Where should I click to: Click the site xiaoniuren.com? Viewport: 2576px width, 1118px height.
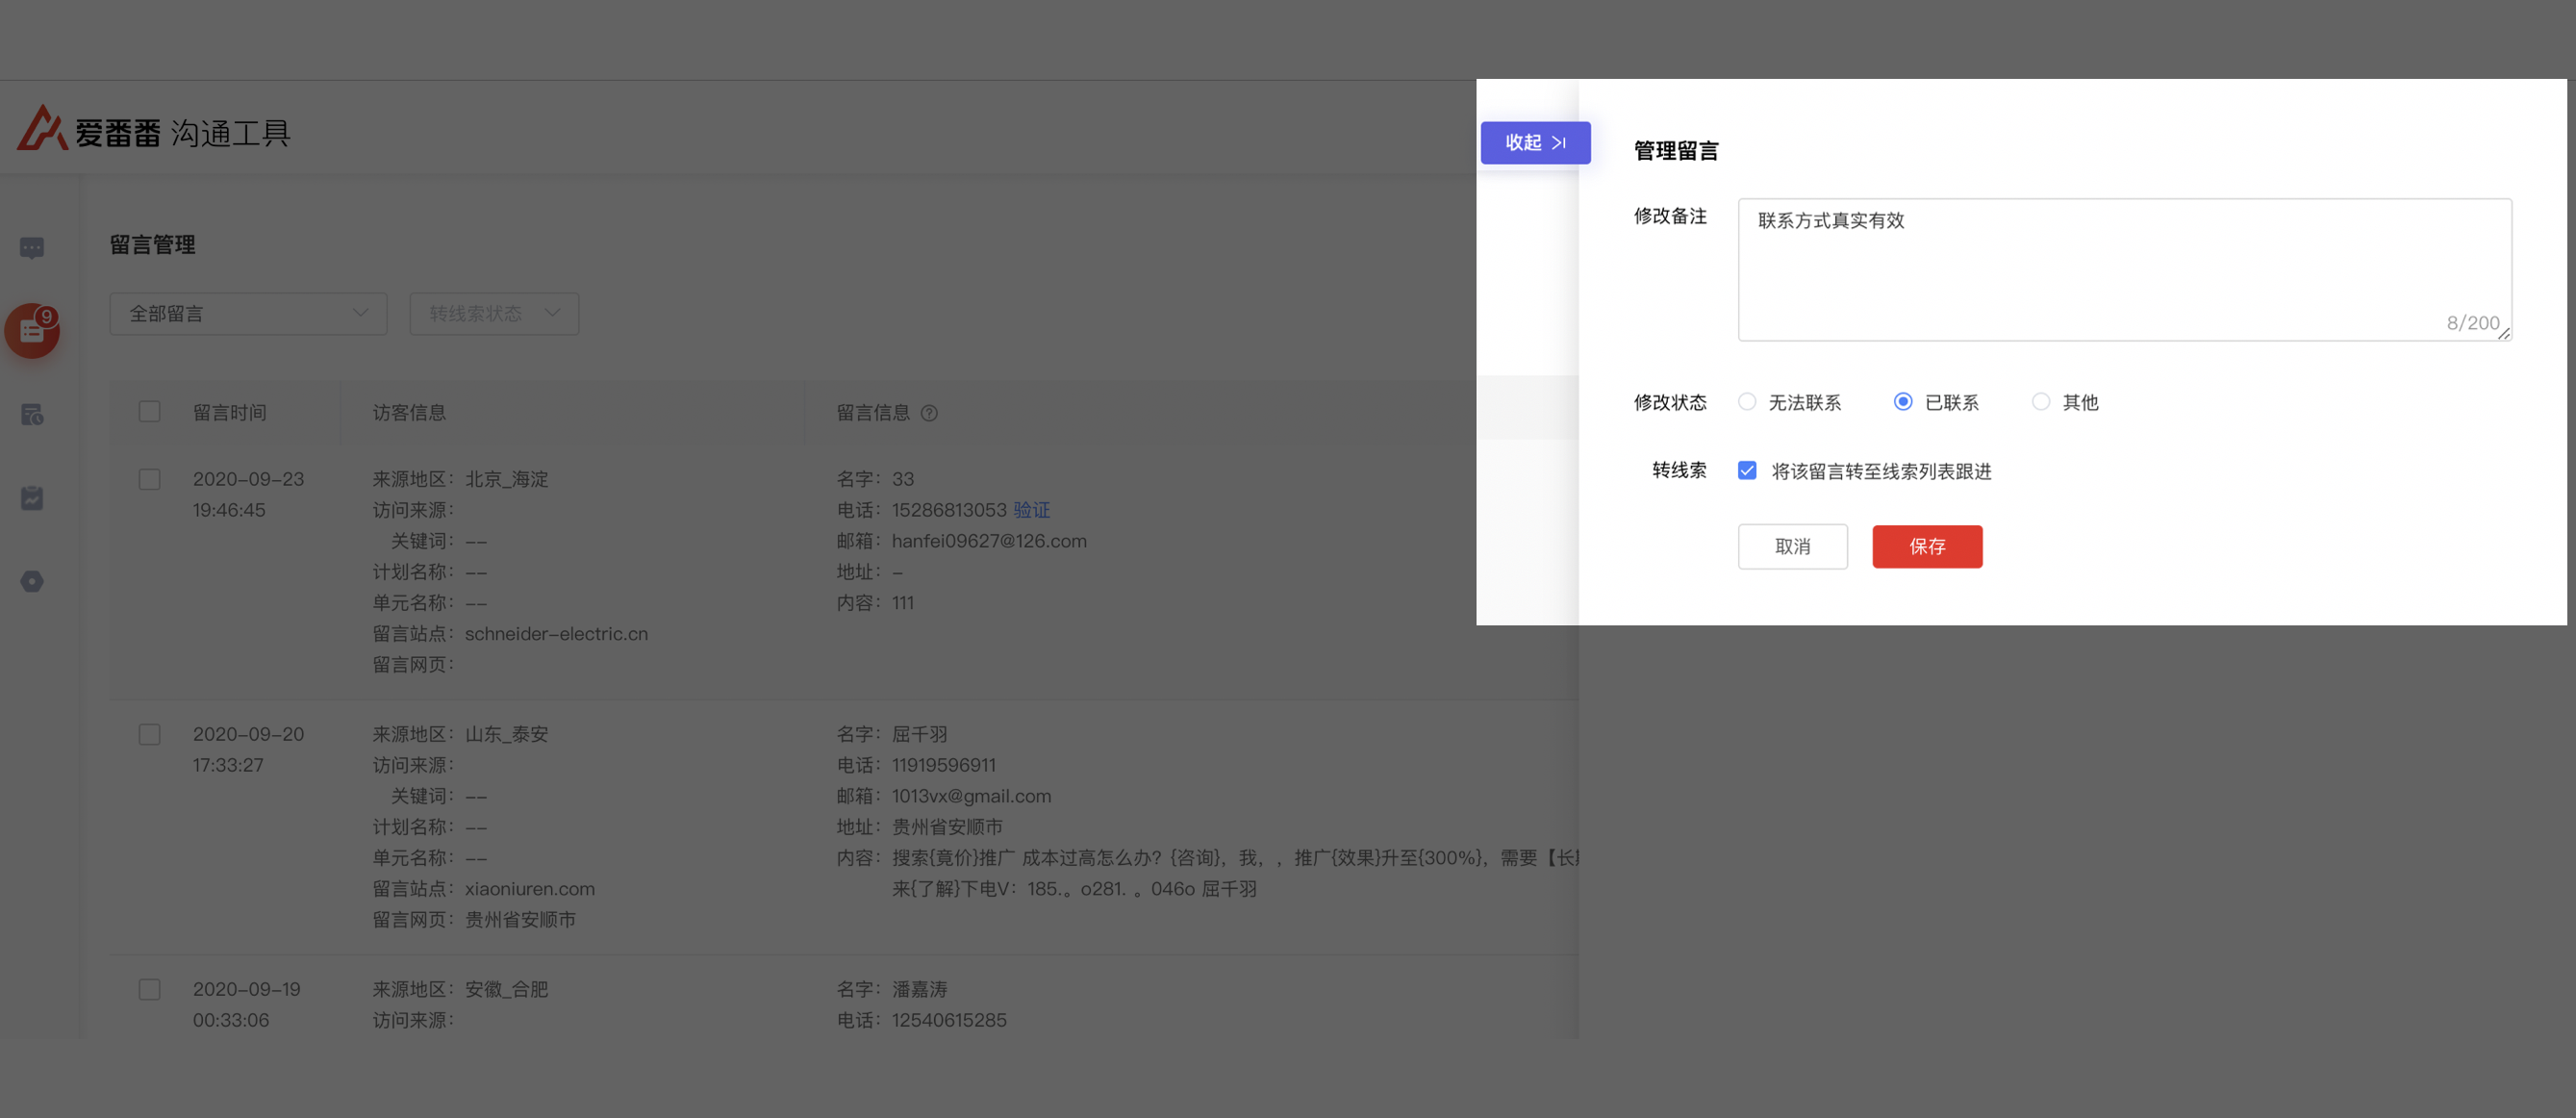click(529, 889)
